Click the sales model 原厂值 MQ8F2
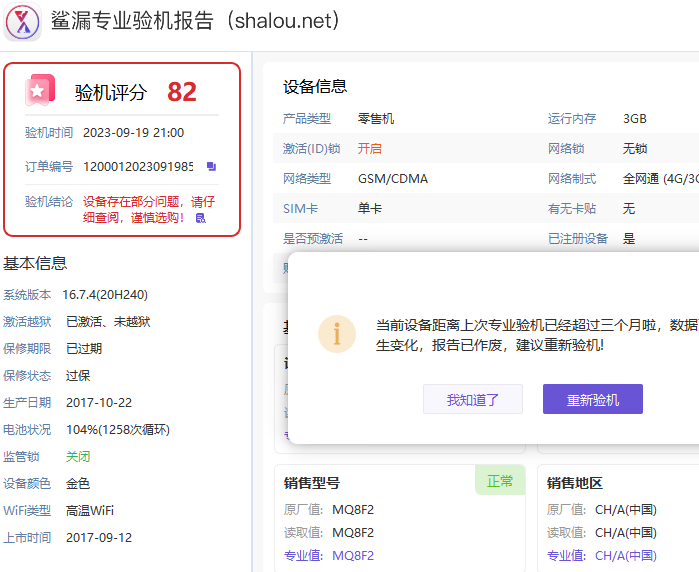 pos(353,510)
